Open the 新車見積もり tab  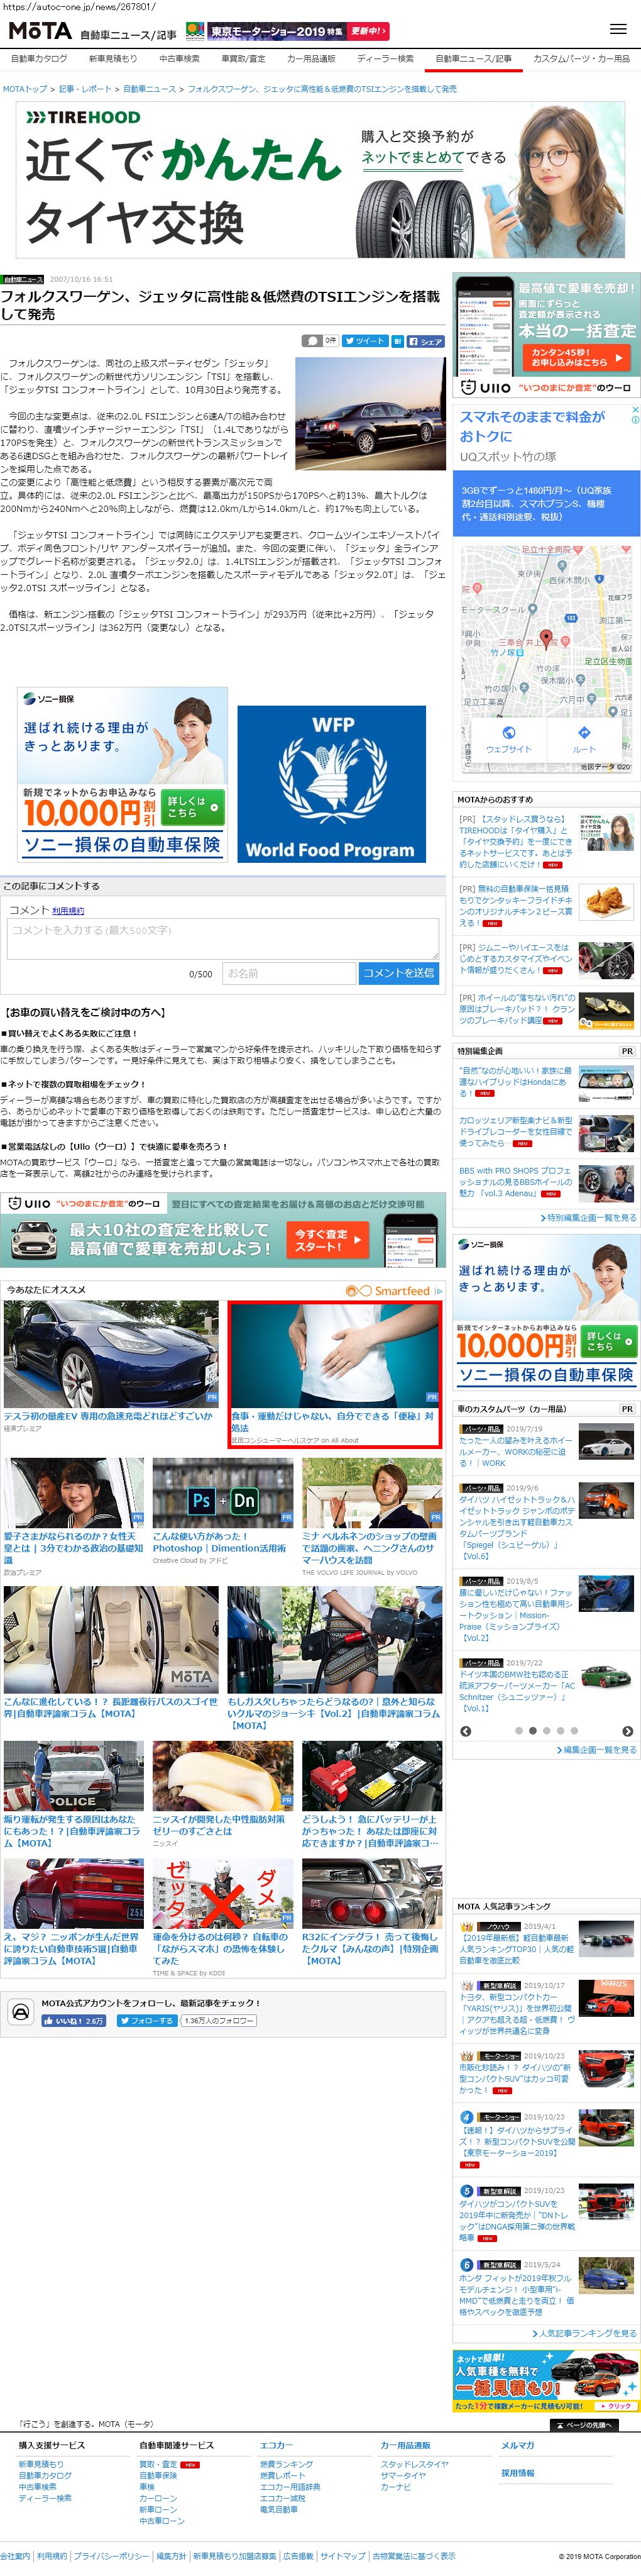click(x=113, y=59)
